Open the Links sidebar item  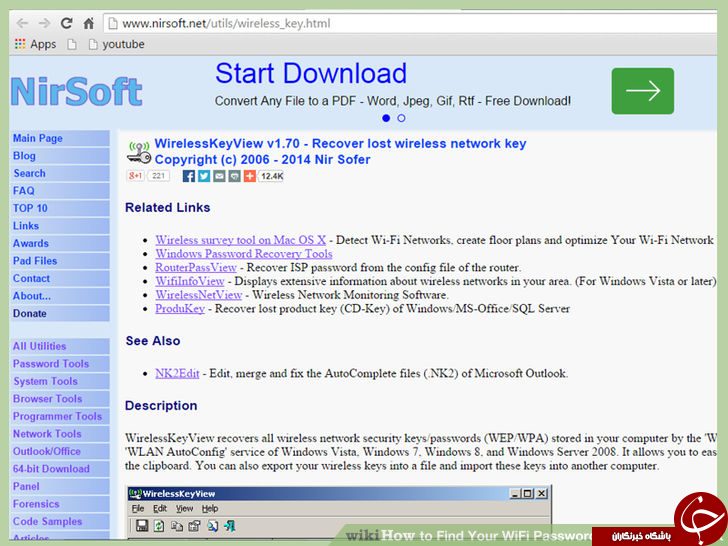point(60,226)
